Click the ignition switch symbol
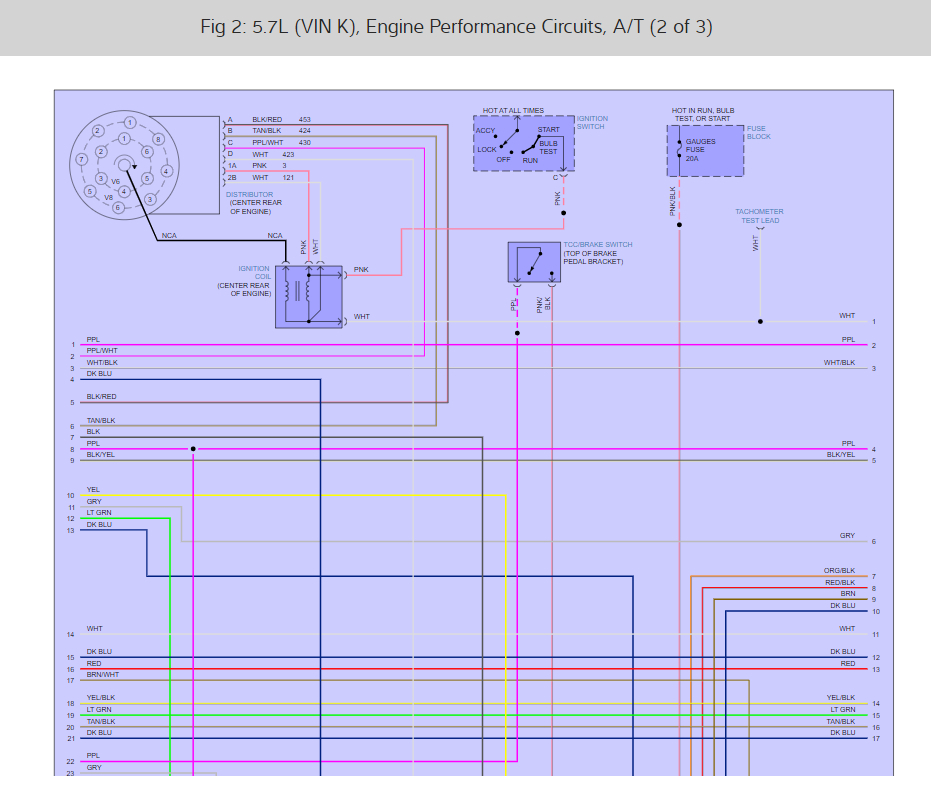Image resolution: width=931 pixels, height=795 pixels. (524, 143)
